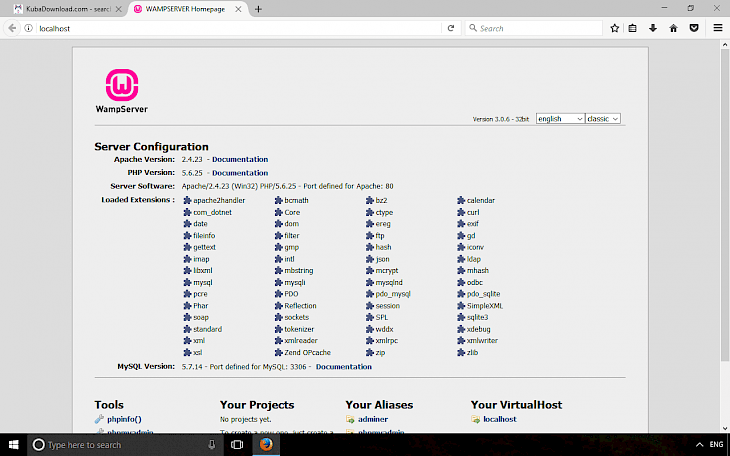Viewport: 730px width, 456px height.
Task: Bookmark this page with star icon
Action: (x=615, y=28)
